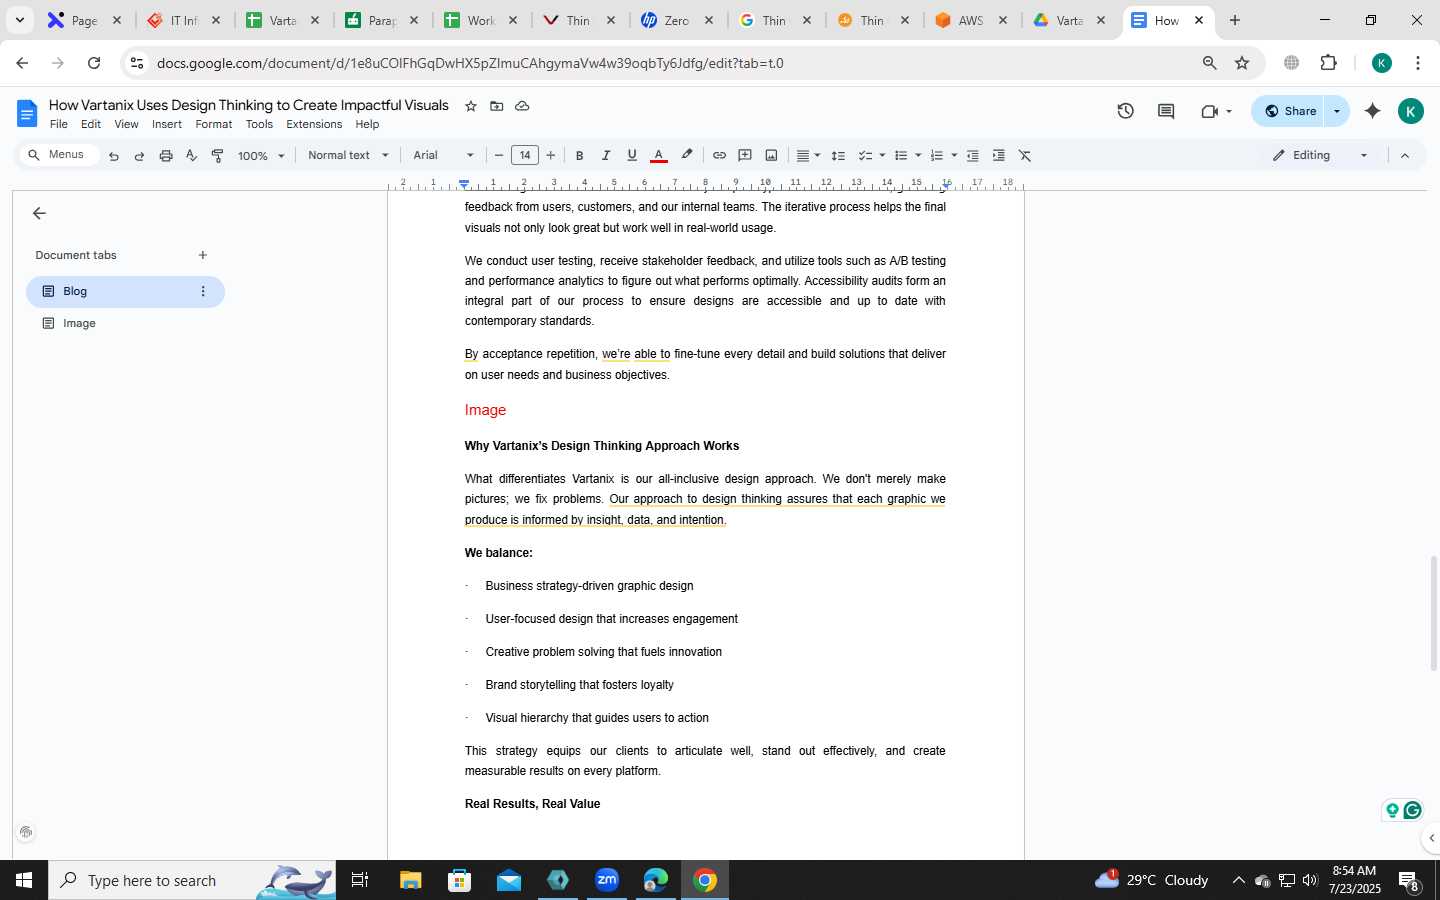Open the Normal text style dropdown

point(348,156)
